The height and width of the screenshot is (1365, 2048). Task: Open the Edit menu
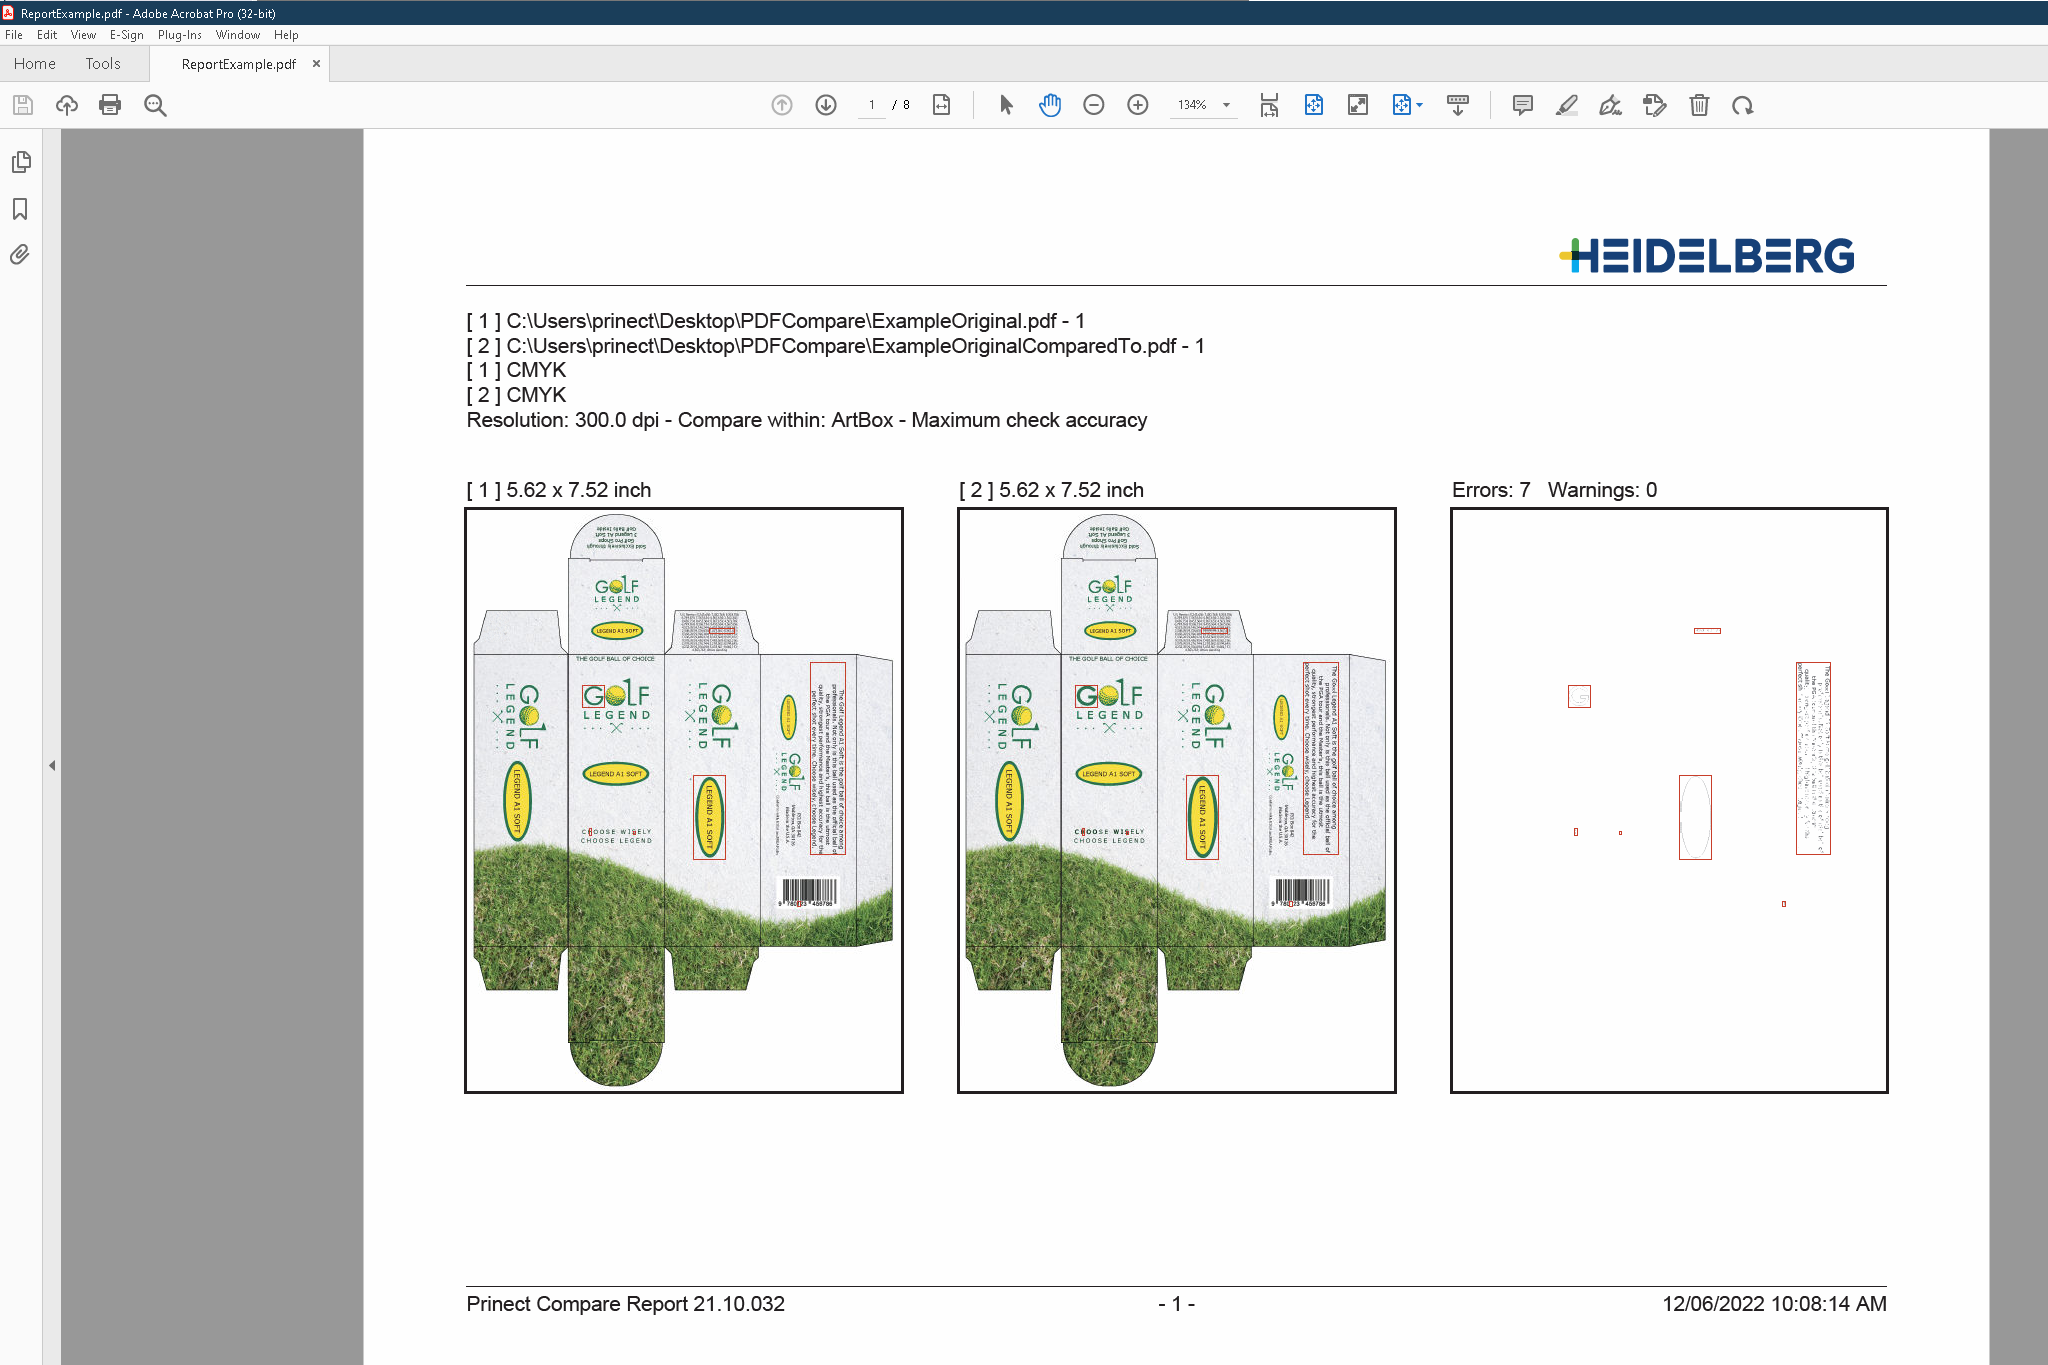coord(47,35)
